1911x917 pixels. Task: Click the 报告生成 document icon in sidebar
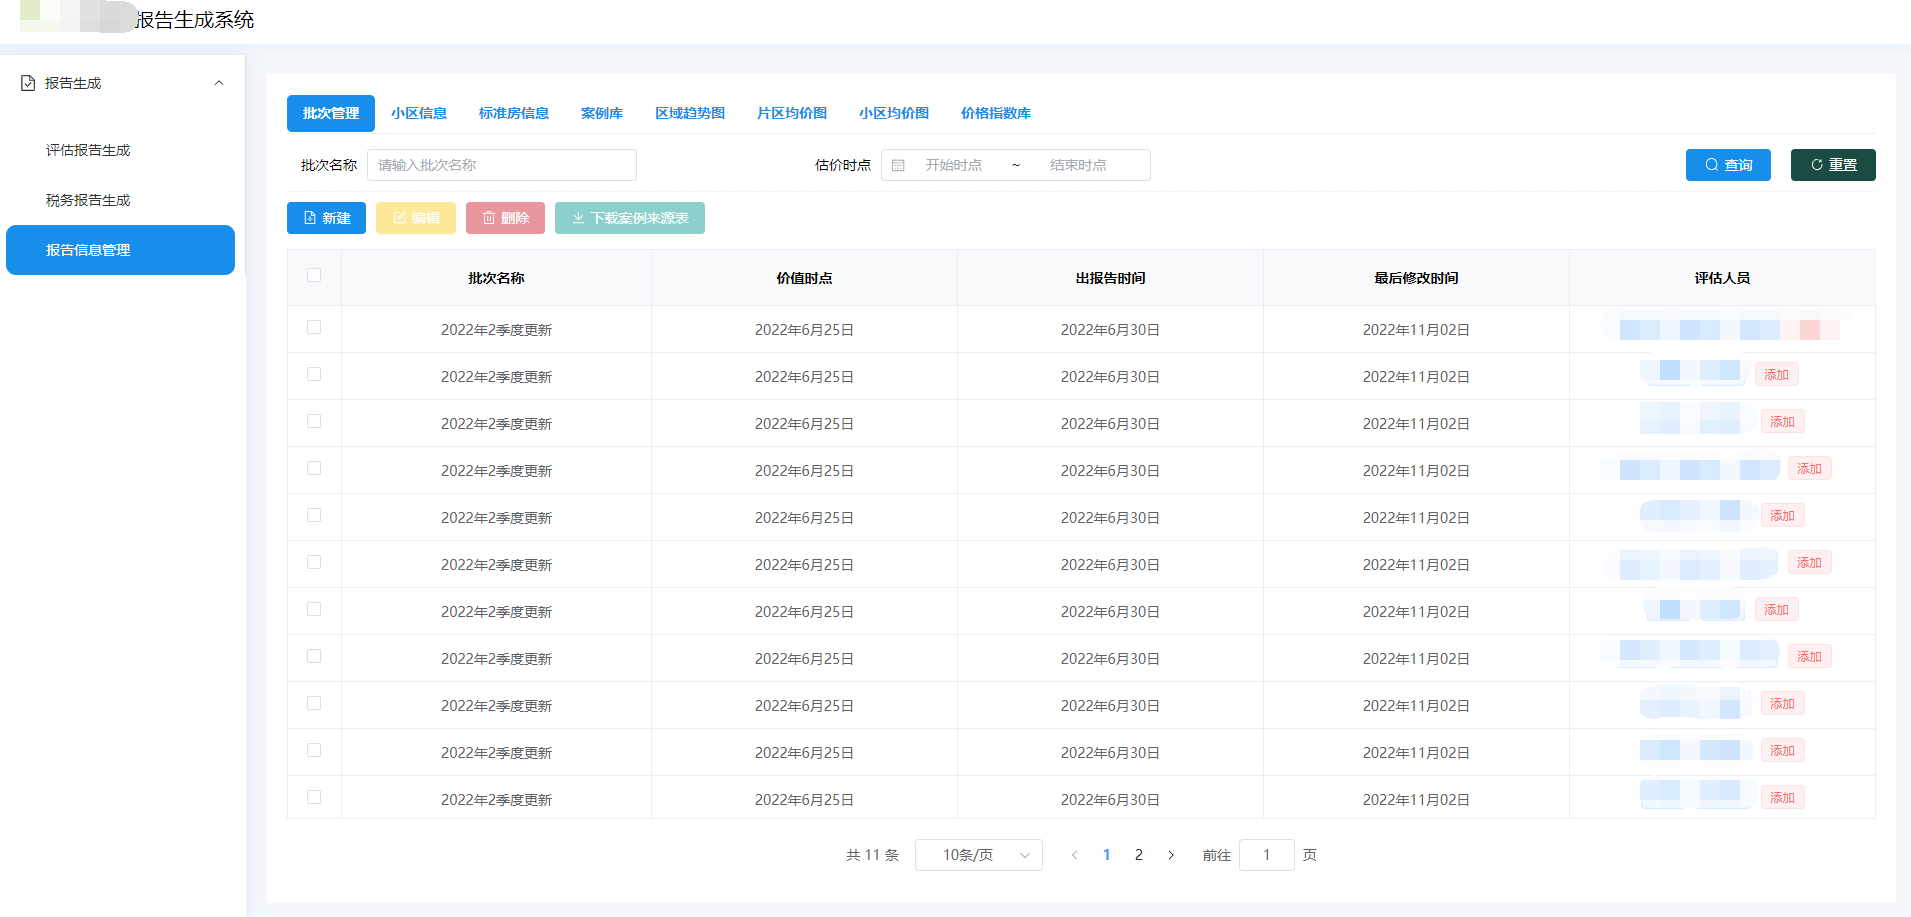point(28,83)
